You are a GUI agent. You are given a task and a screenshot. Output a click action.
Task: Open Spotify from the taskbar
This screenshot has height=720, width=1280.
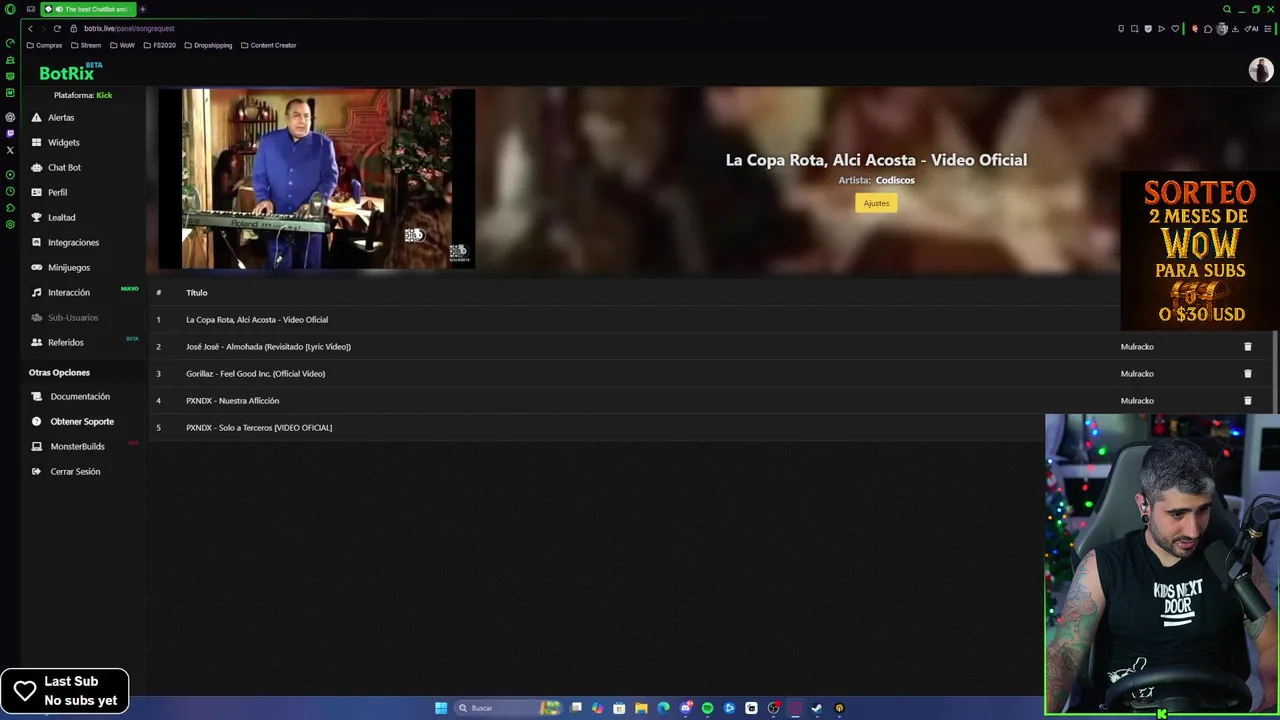click(707, 708)
